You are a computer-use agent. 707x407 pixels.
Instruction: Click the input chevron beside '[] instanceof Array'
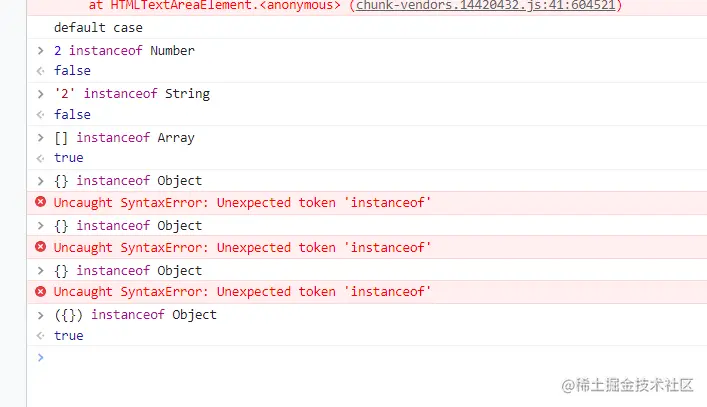[x=40, y=138]
